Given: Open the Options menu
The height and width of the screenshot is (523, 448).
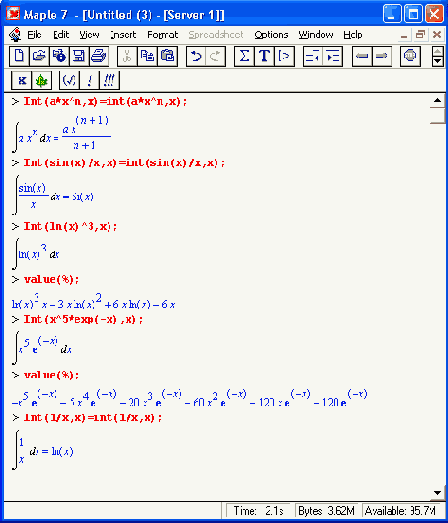Looking at the screenshot, I should point(271,35).
